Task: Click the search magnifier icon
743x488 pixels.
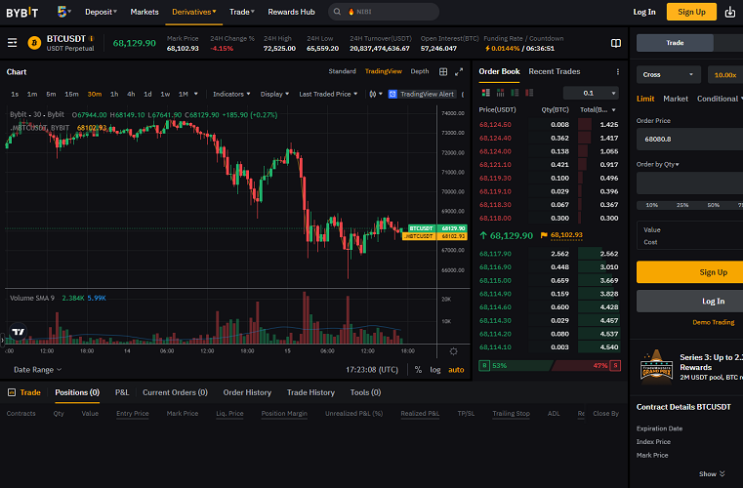Action: coord(337,12)
